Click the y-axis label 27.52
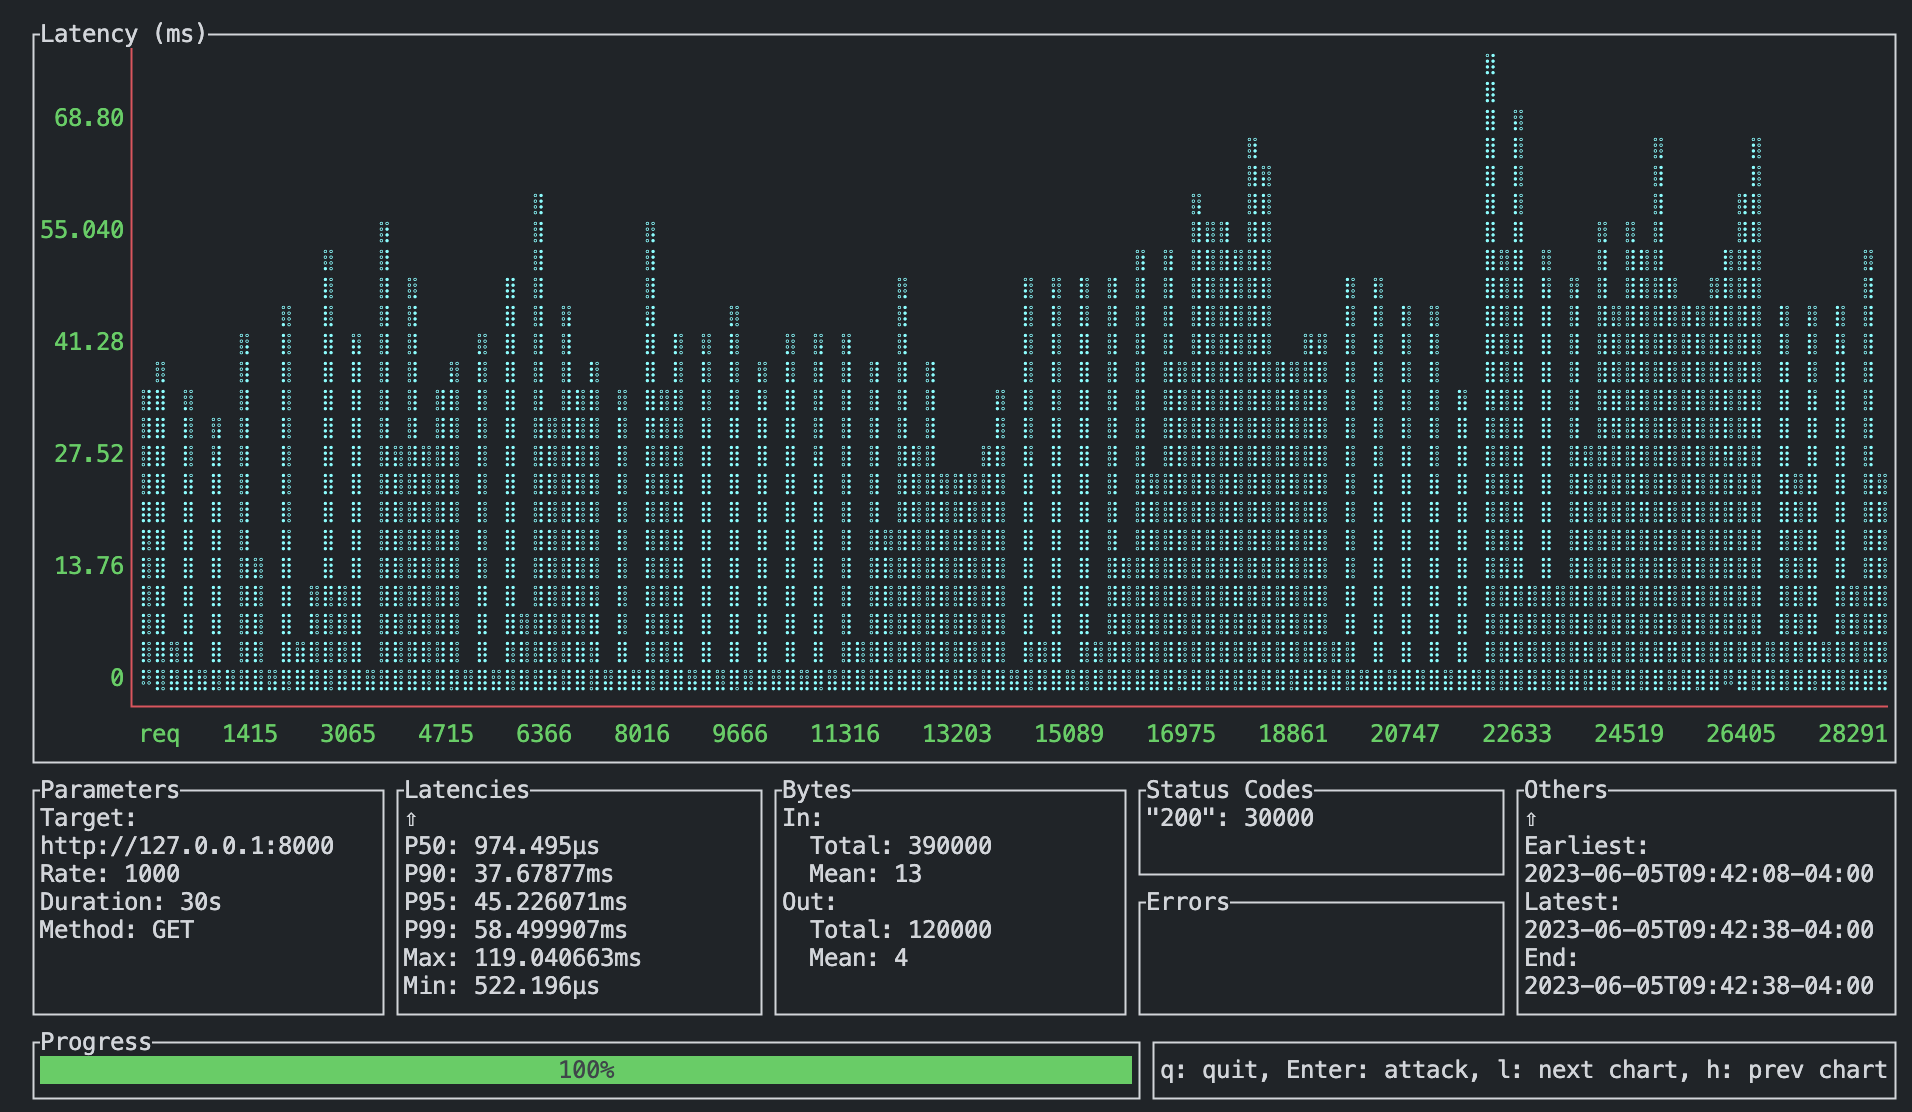The height and width of the screenshot is (1112, 1912). 89,454
